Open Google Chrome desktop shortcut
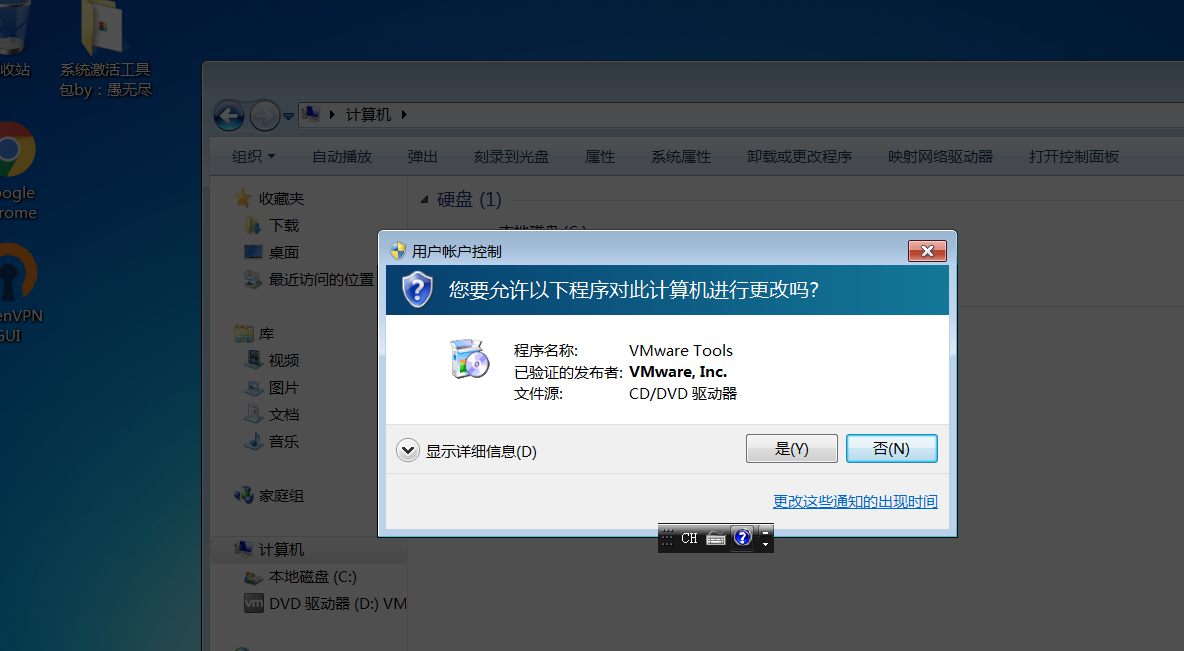This screenshot has width=1184, height=651. click(17, 171)
